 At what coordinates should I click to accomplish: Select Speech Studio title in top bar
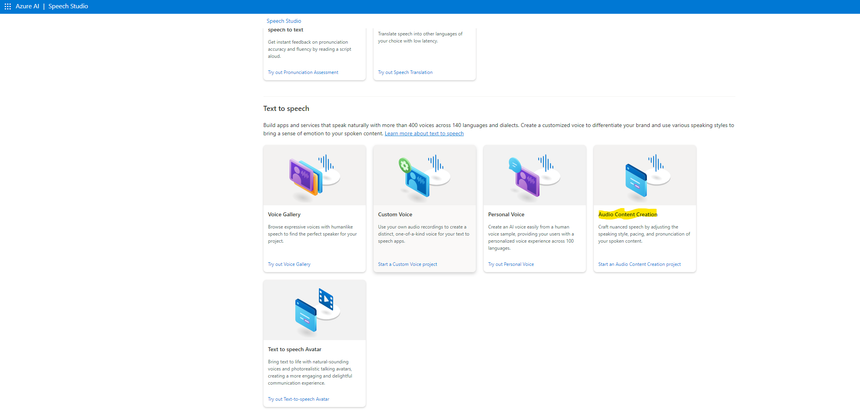tap(68, 6)
